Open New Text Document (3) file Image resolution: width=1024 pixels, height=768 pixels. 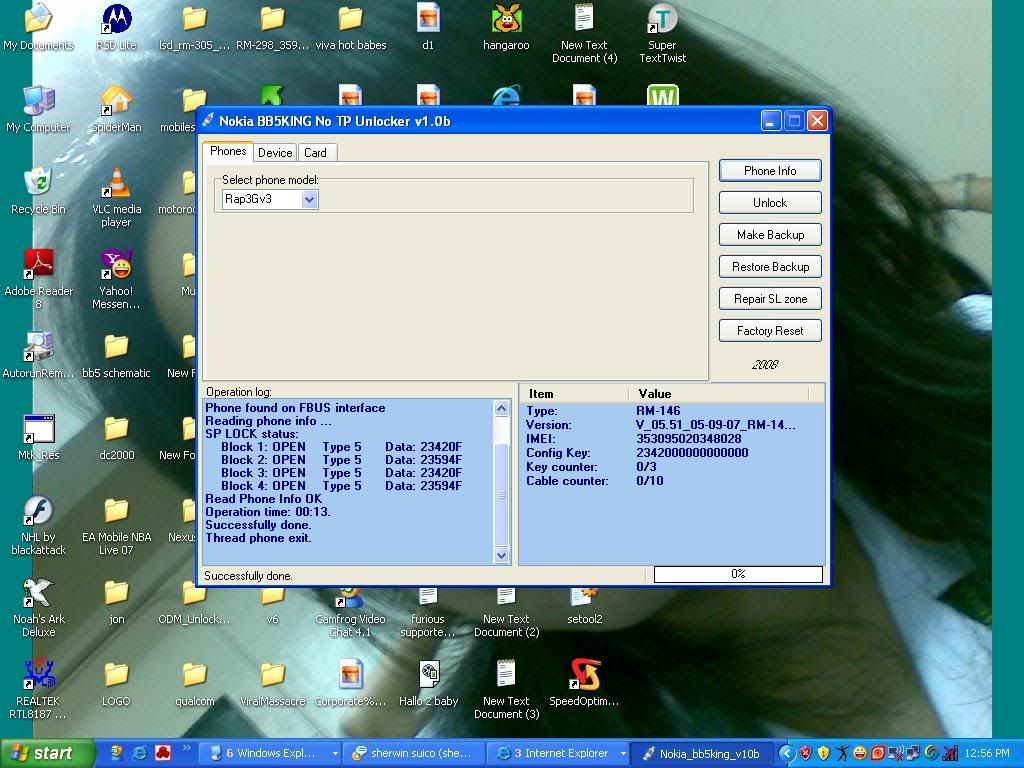(506, 690)
